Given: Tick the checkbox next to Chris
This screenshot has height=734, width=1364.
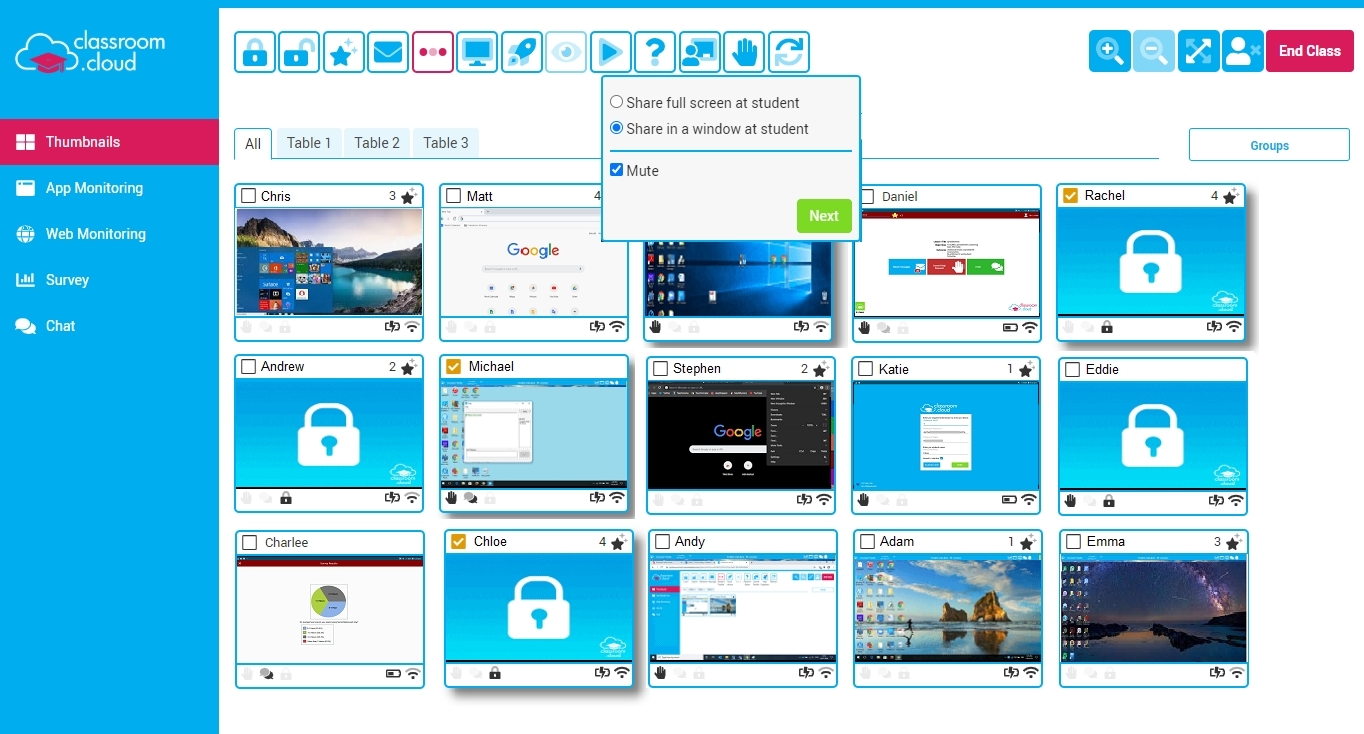Looking at the screenshot, I should 249,196.
